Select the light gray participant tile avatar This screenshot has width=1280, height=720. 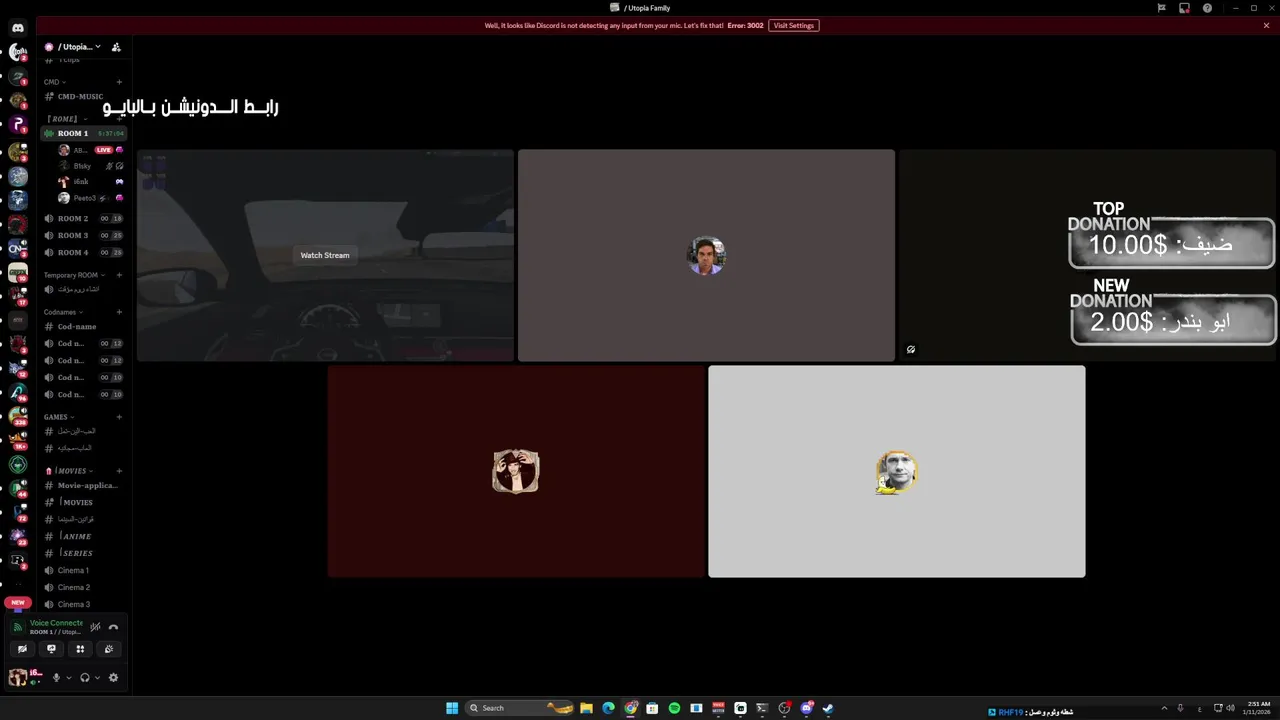click(x=897, y=472)
